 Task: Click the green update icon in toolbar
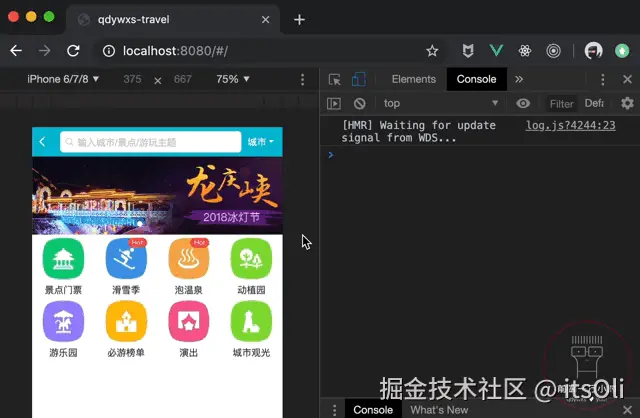(622, 51)
